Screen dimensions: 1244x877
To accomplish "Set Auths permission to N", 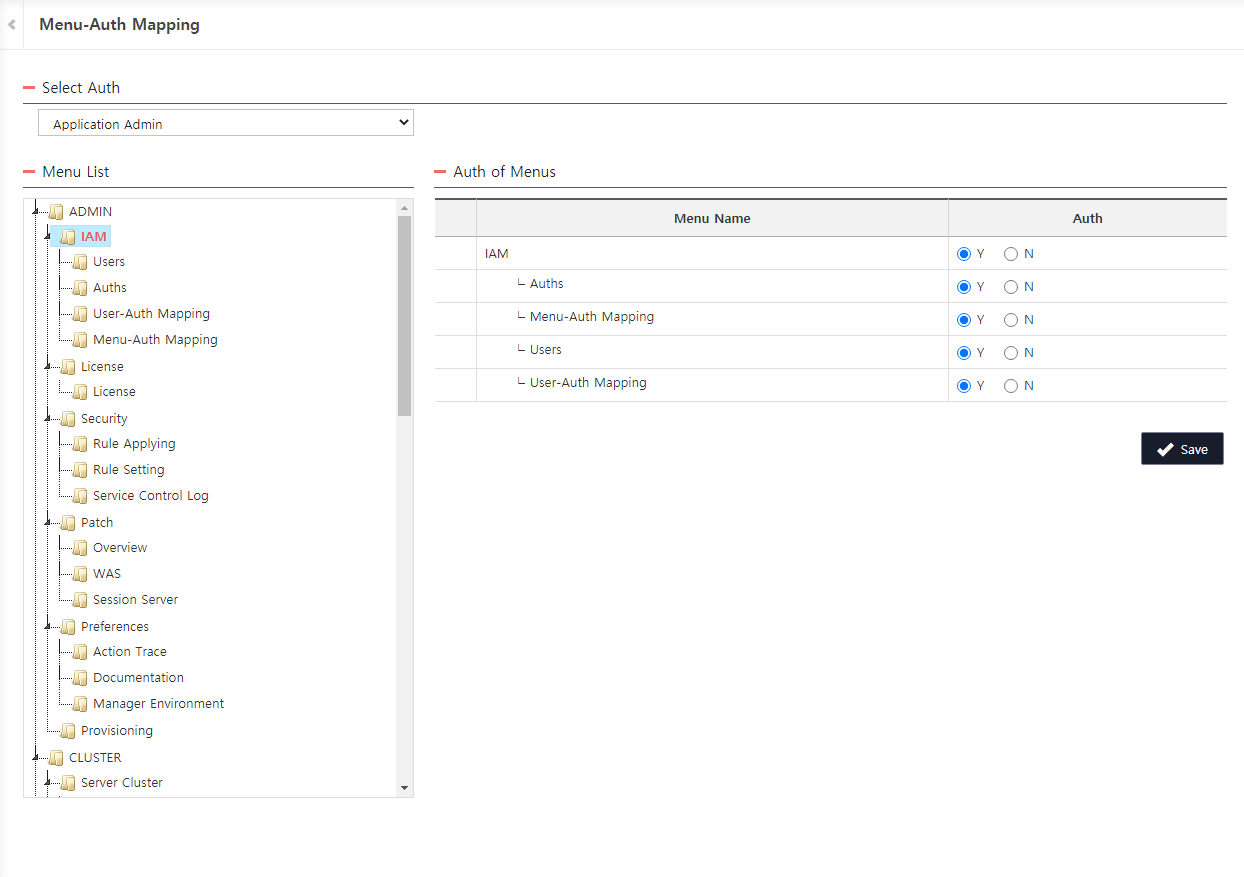I will pos(1010,286).
